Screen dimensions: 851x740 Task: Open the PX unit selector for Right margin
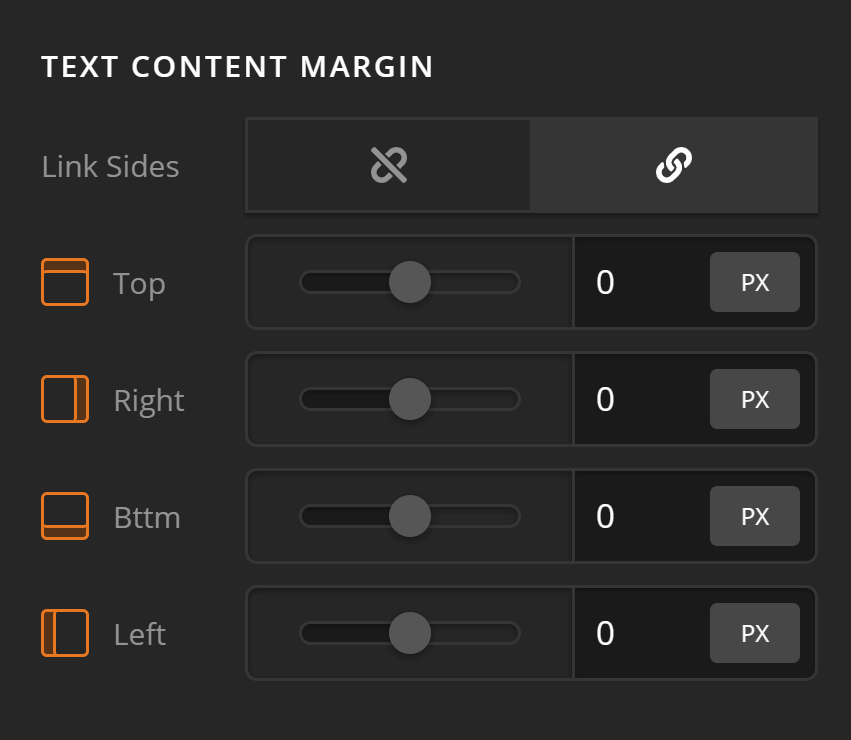755,400
